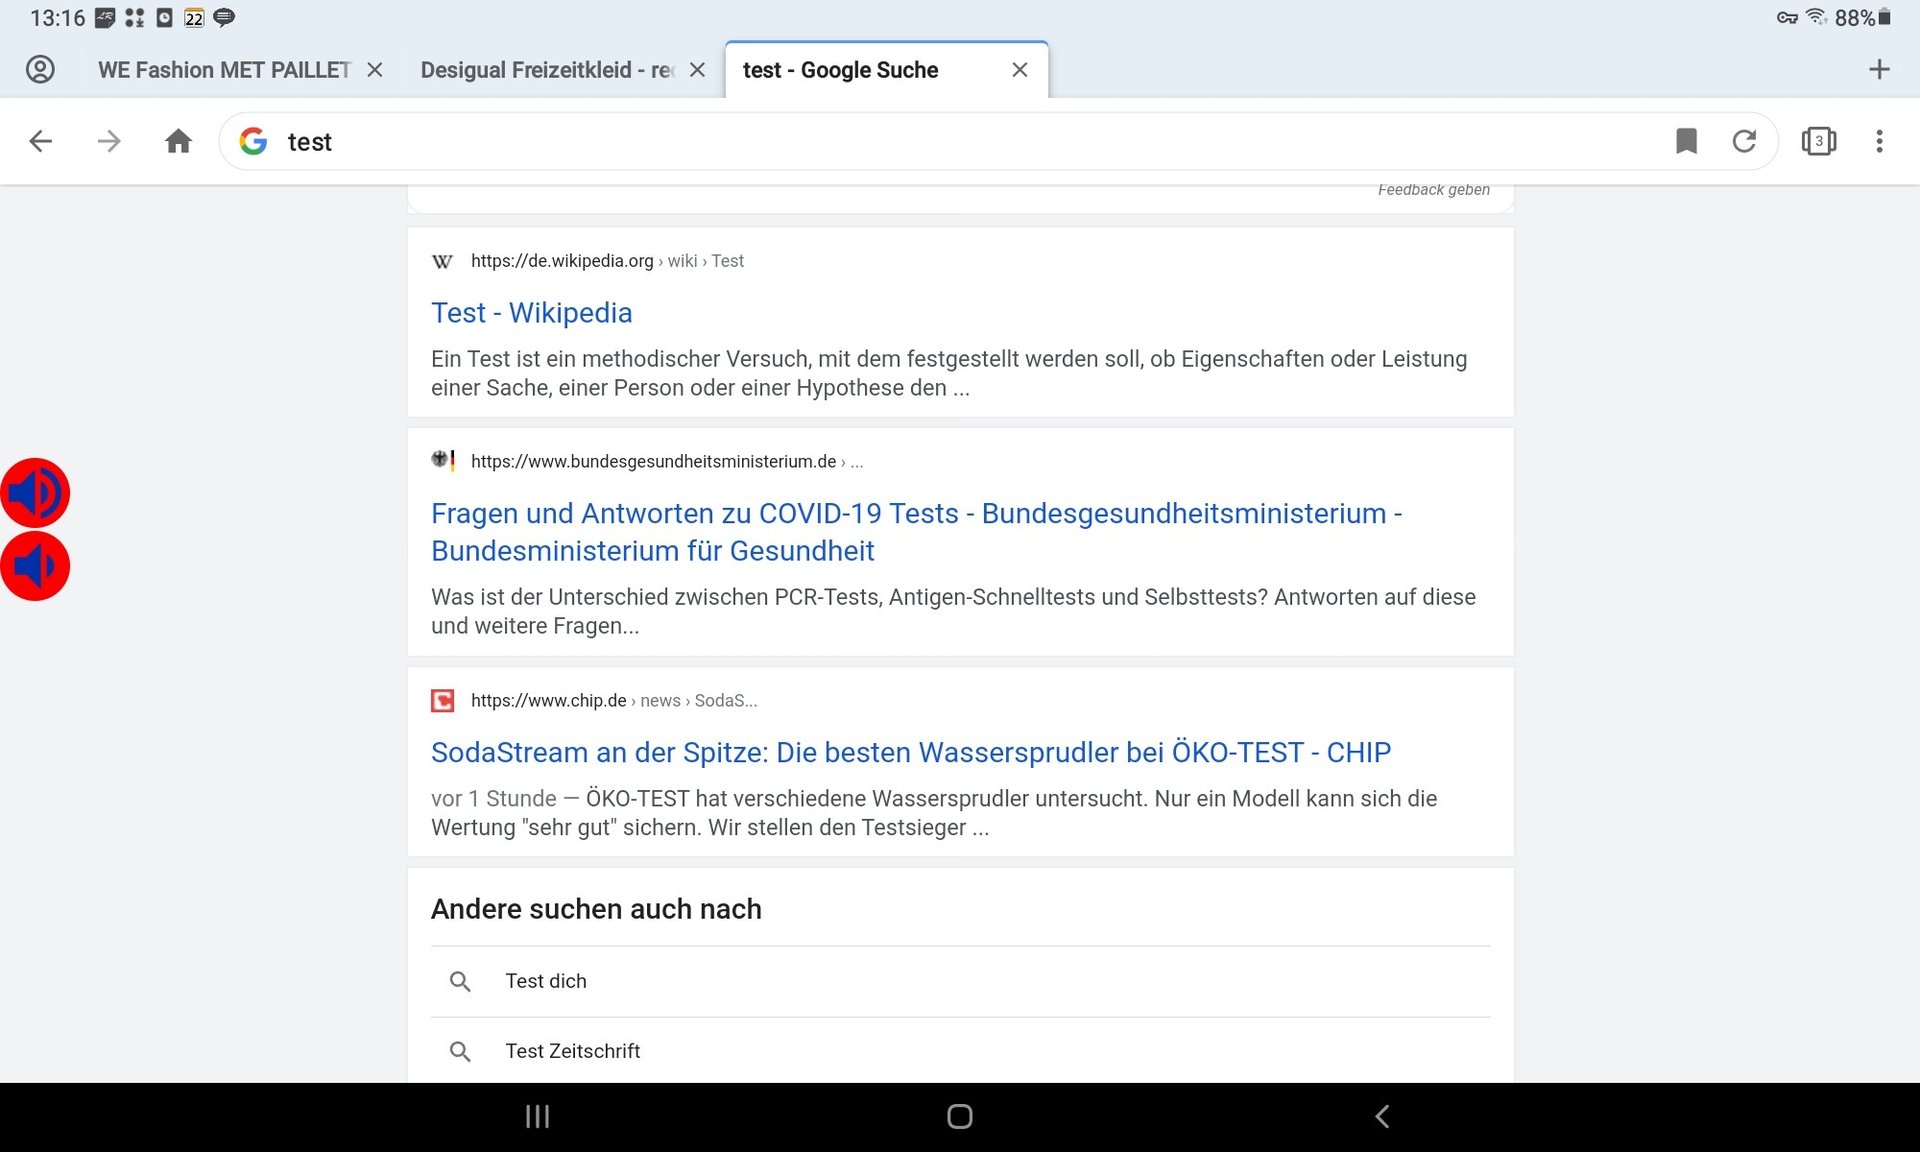Open a new tab with plus icon
The image size is (1920, 1152).
[x=1879, y=69]
